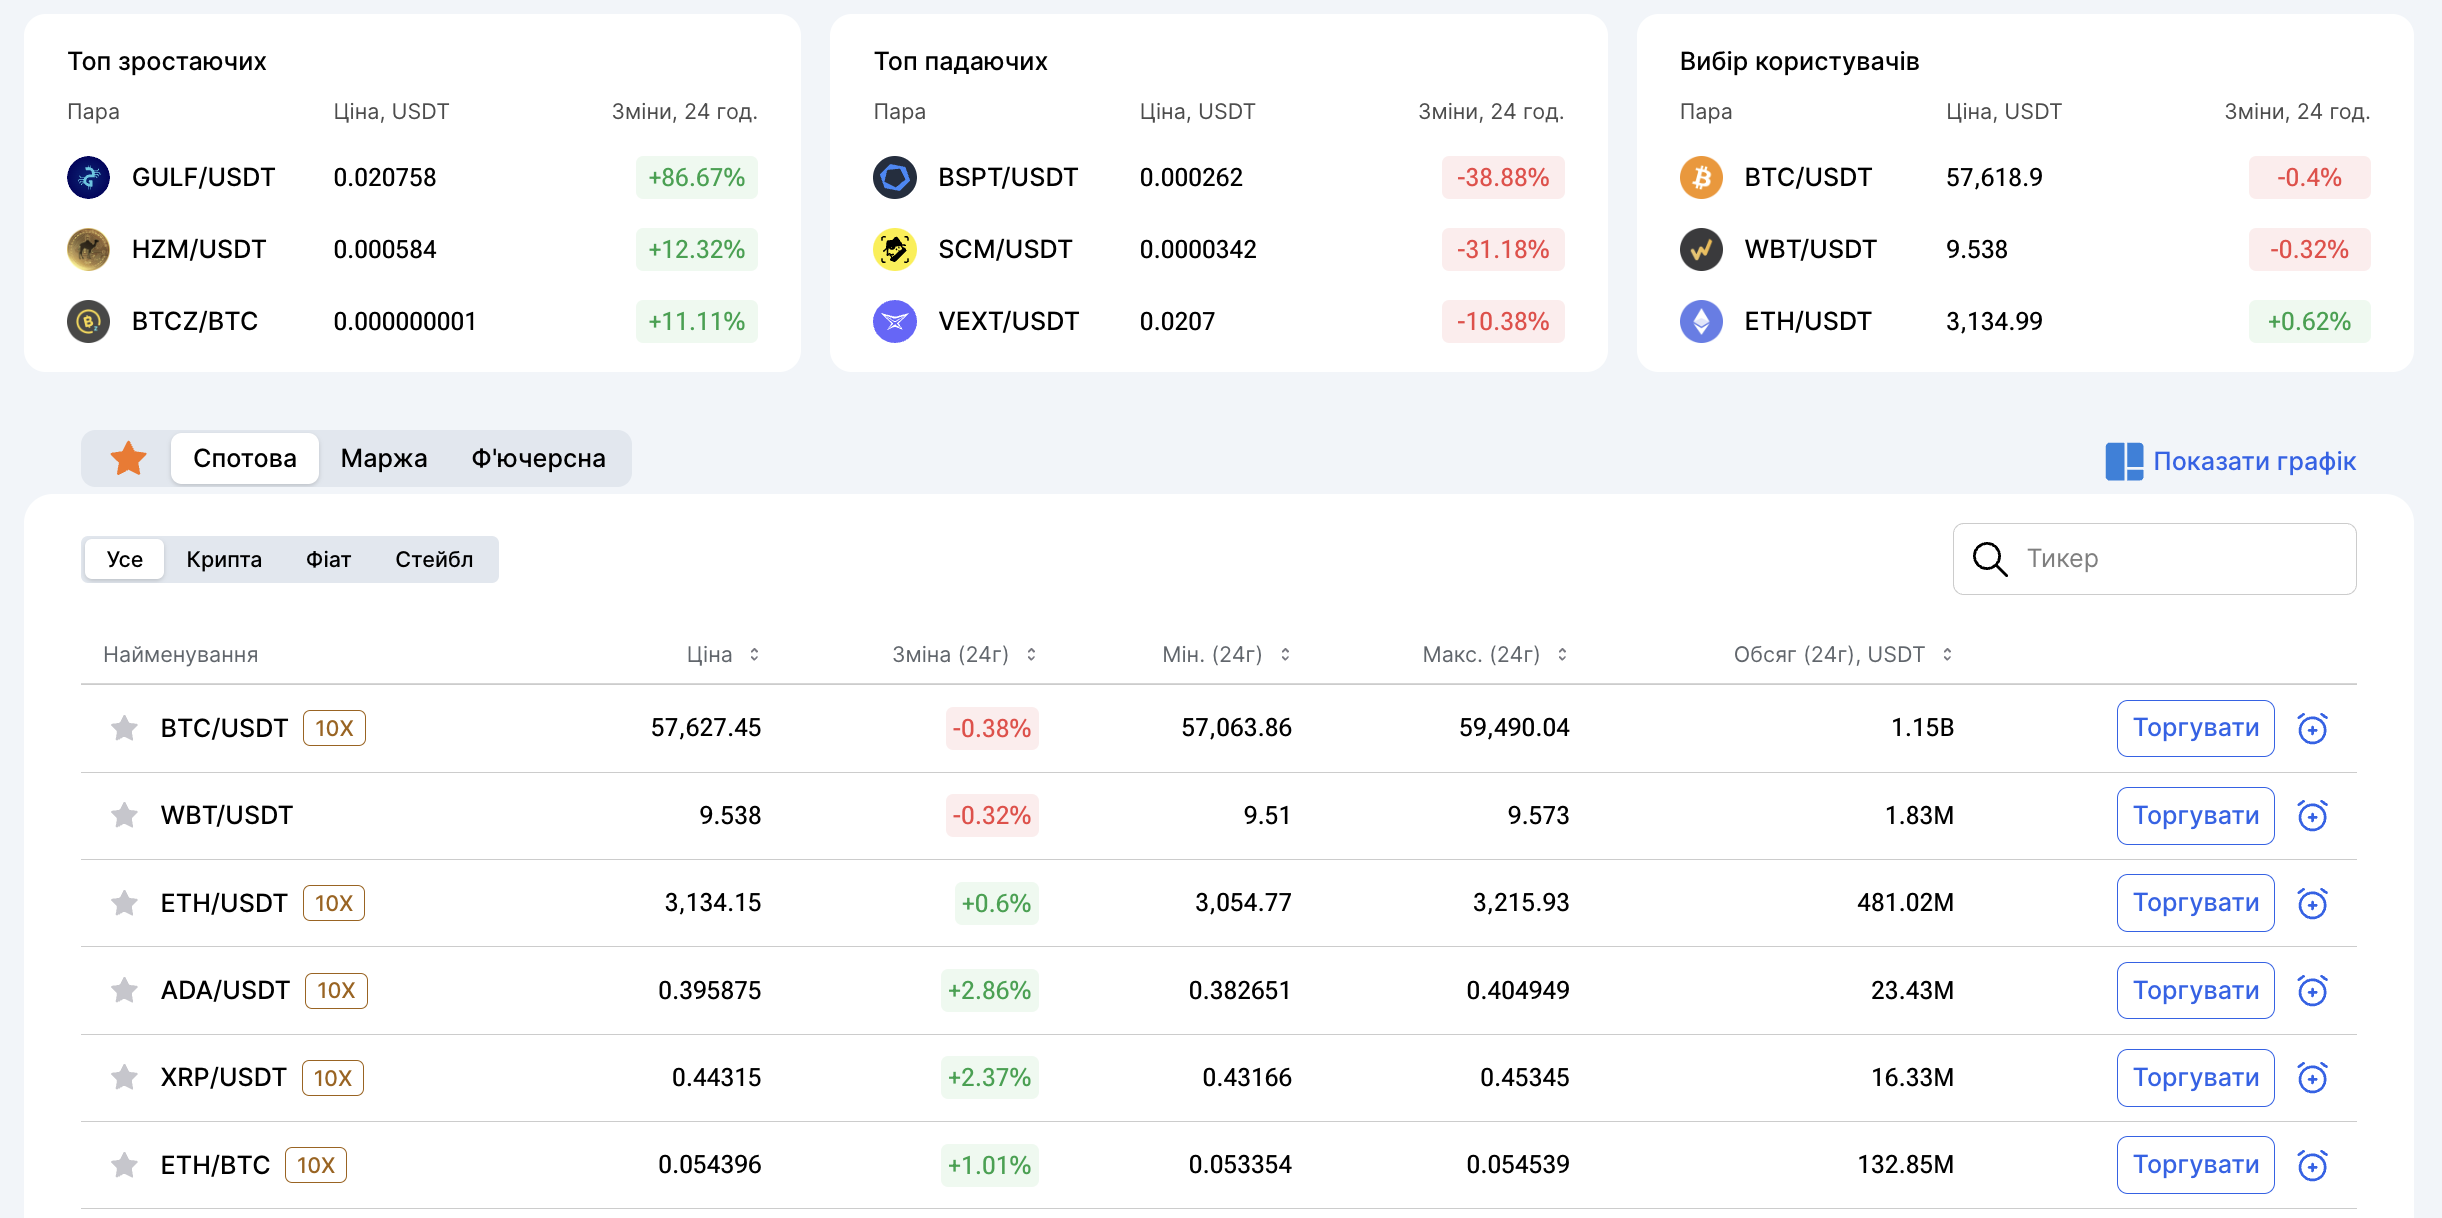Sort by Обсяг (24г), USDT volume
This screenshot has height=1218, width=2442.
pyautogui.click(x=1947, y=654)
